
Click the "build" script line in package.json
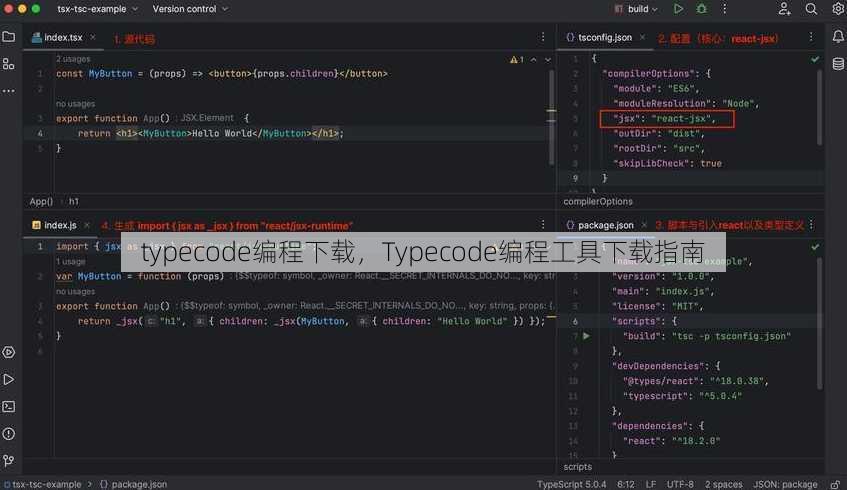707,336
